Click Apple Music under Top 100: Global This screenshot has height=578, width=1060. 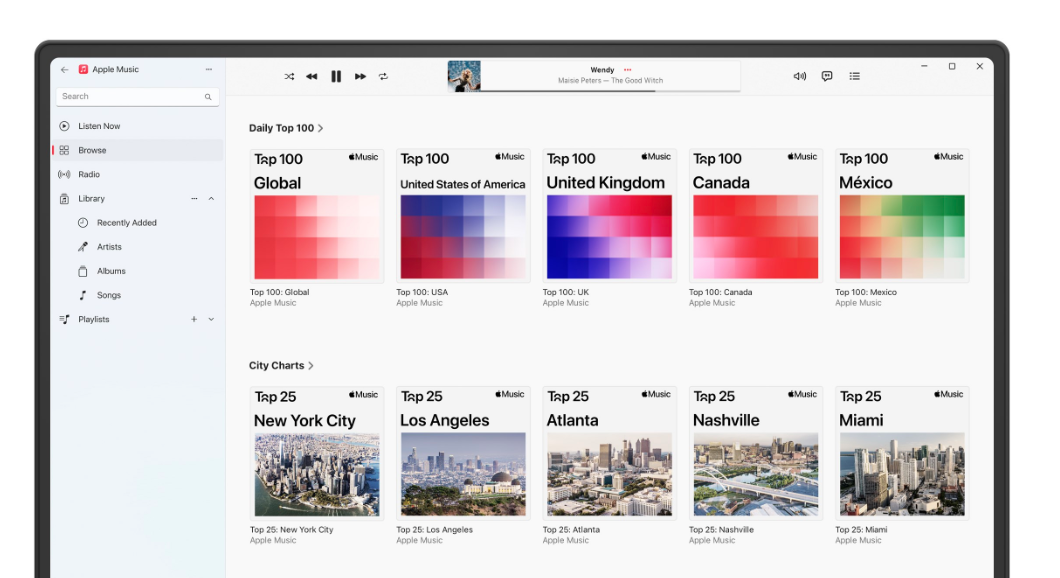(273, 303)
